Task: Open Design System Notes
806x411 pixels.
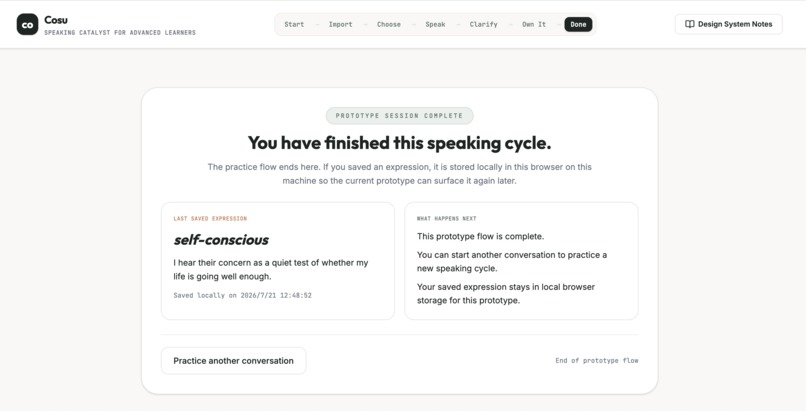Action: coord(728,24)
